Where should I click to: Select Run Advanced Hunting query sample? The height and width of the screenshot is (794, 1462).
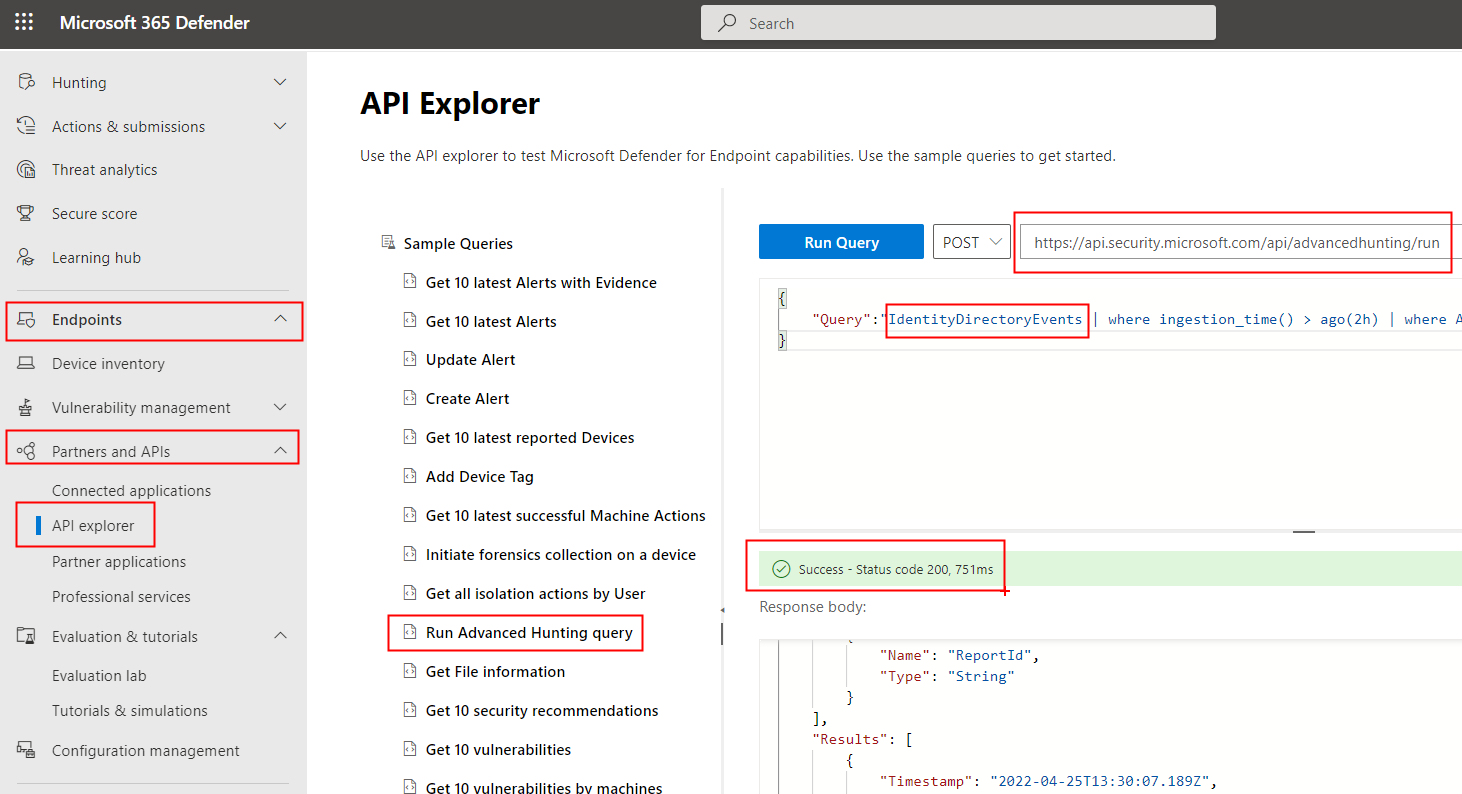(x=529, y=632)
